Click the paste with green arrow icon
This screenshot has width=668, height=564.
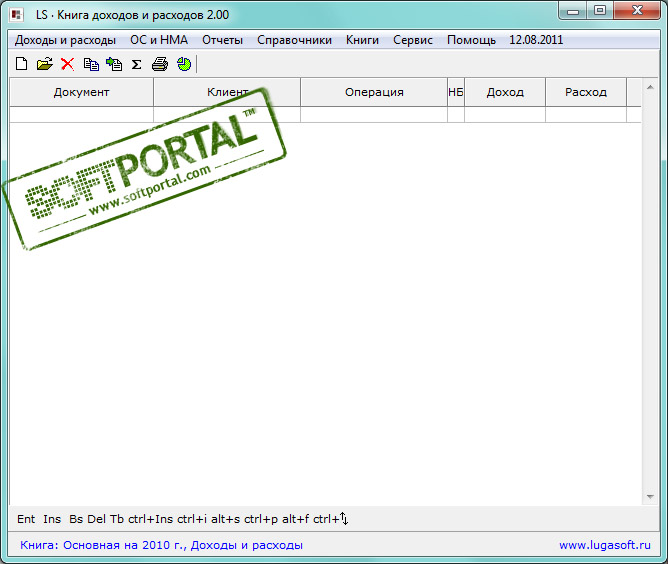[x=114, y=64]
